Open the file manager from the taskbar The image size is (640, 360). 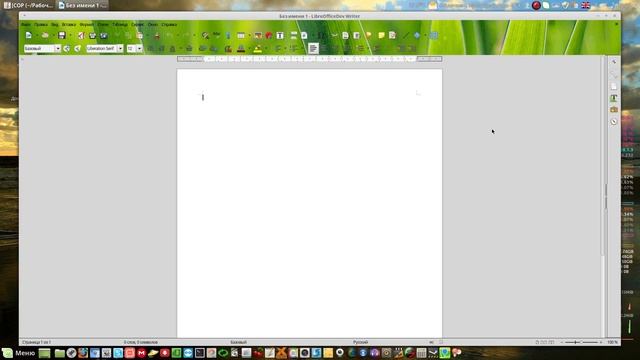click(60, 353)
